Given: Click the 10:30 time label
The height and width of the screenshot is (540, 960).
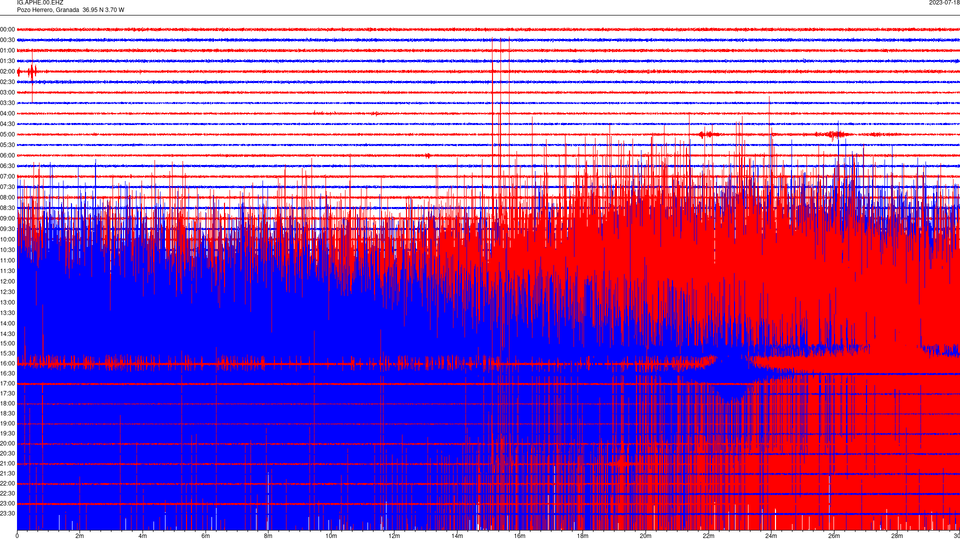Looking at the screenshot, I should [7, 250].
